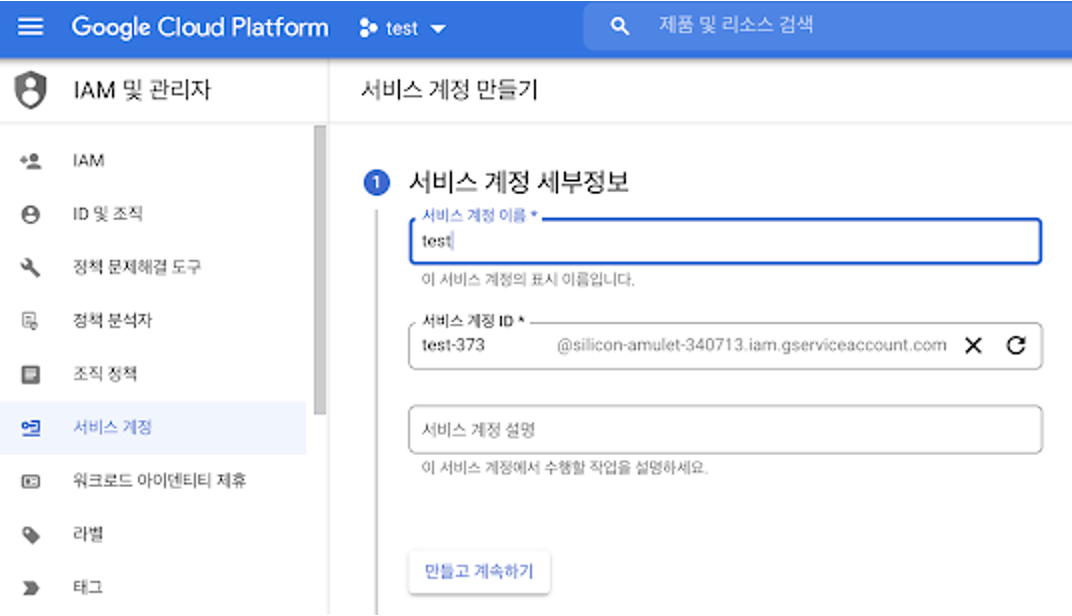1072x616 pixels.
Task: Click helper text 이 서비스 계정의 표시 이름입니다
Action: click(x=528, y=280)
